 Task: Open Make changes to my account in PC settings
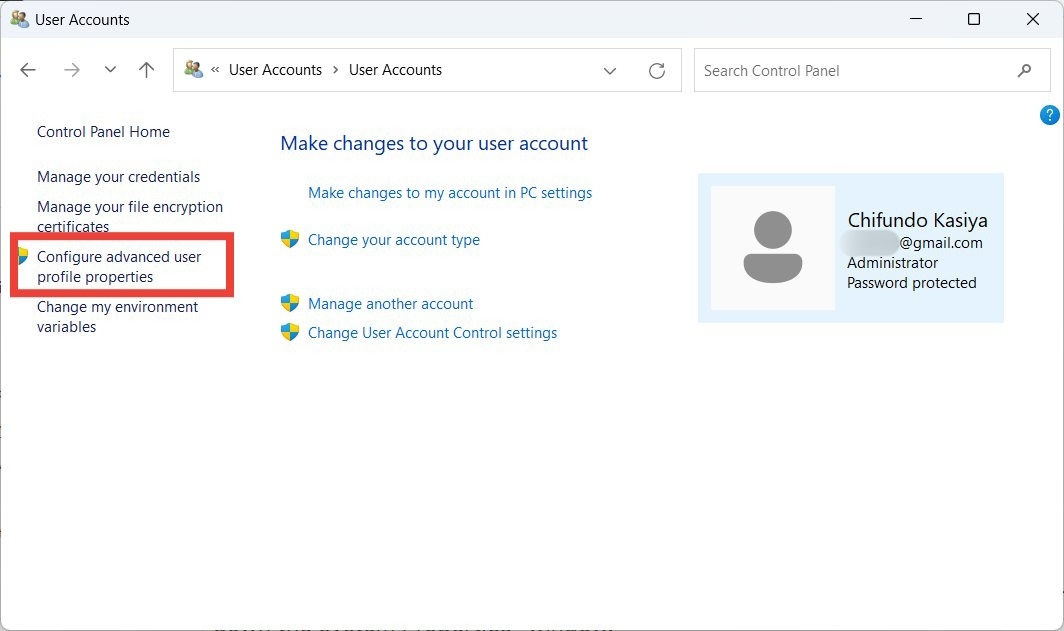[x=449, y=192]
